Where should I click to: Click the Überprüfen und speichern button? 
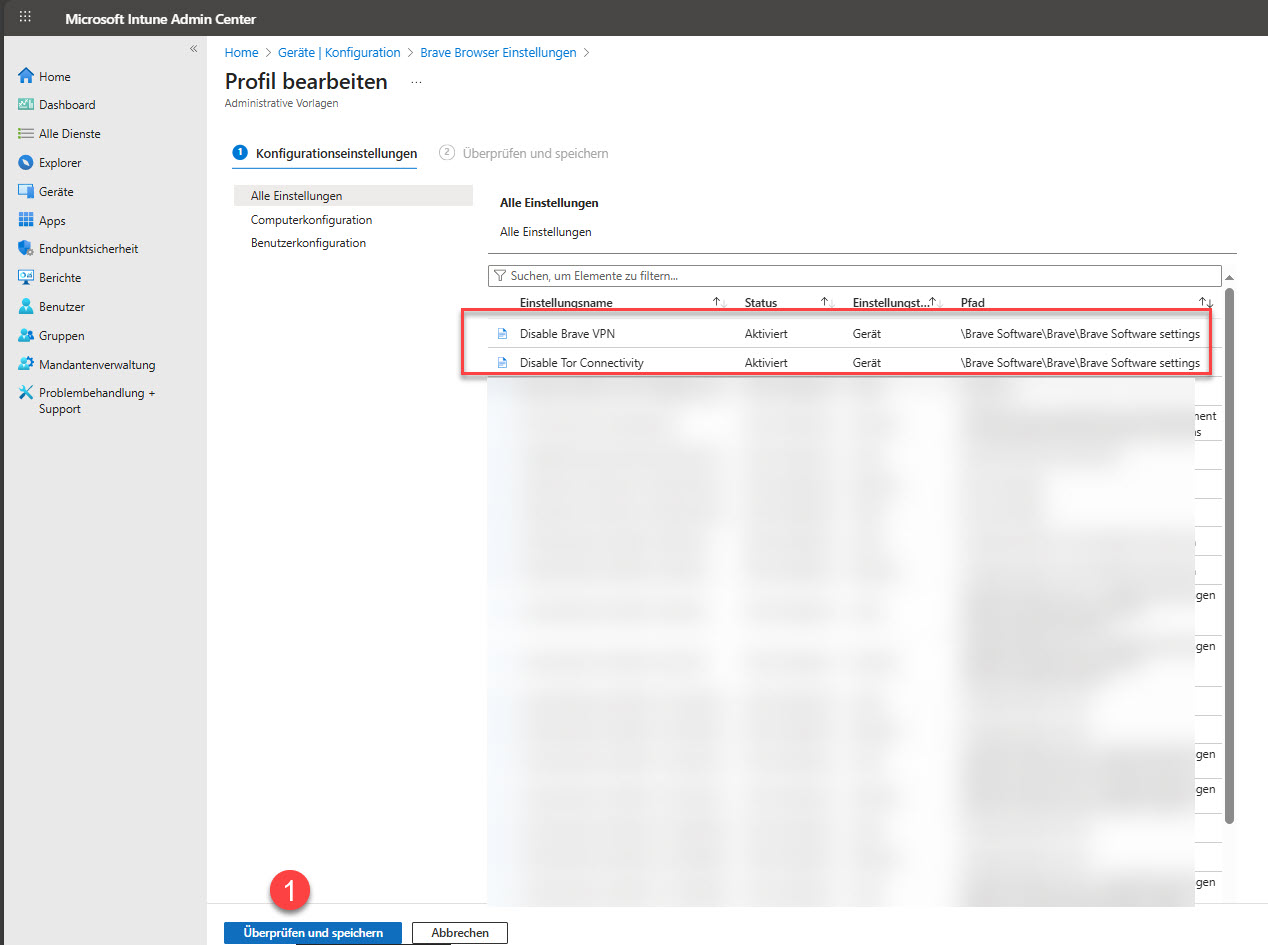coord(312,933)
